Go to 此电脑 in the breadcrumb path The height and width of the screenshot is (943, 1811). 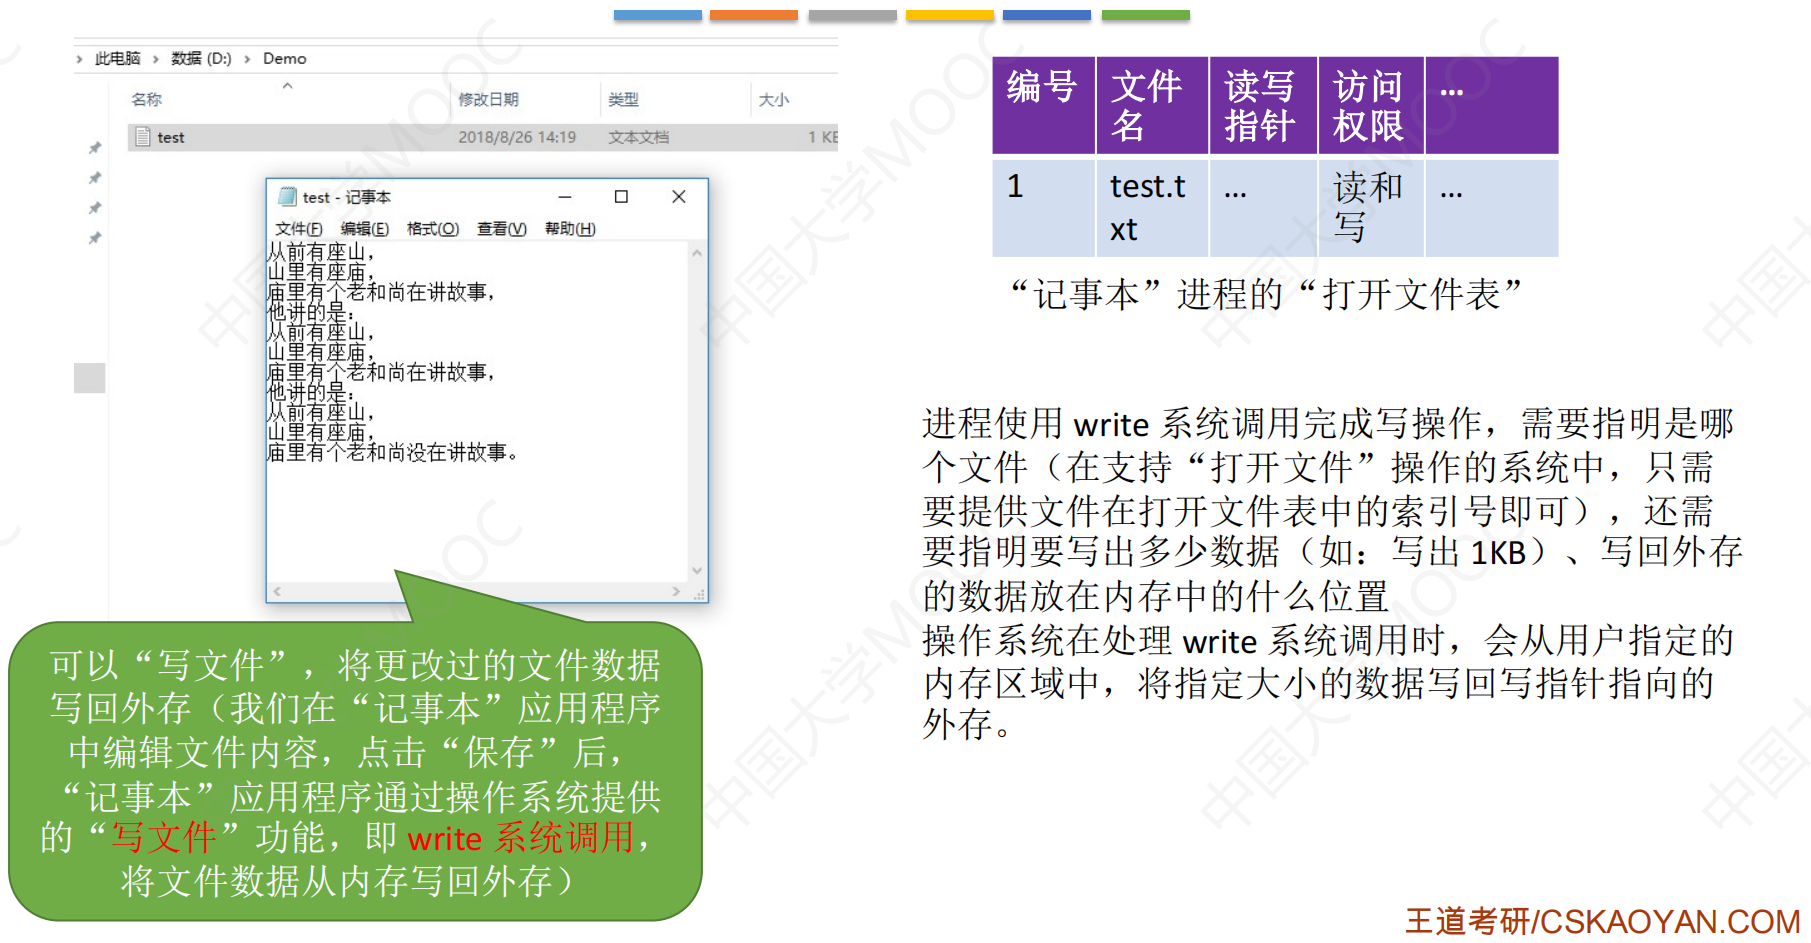click(117, 59)
